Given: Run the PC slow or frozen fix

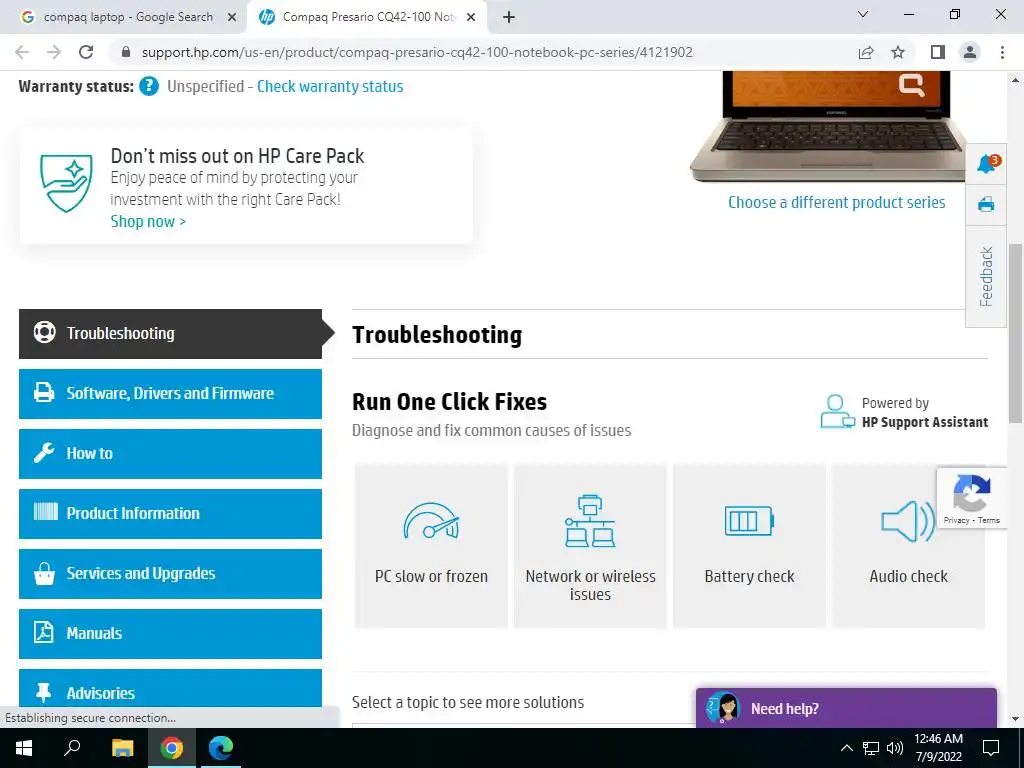Looking at the screenshot, I should click(x=431, y=546).
